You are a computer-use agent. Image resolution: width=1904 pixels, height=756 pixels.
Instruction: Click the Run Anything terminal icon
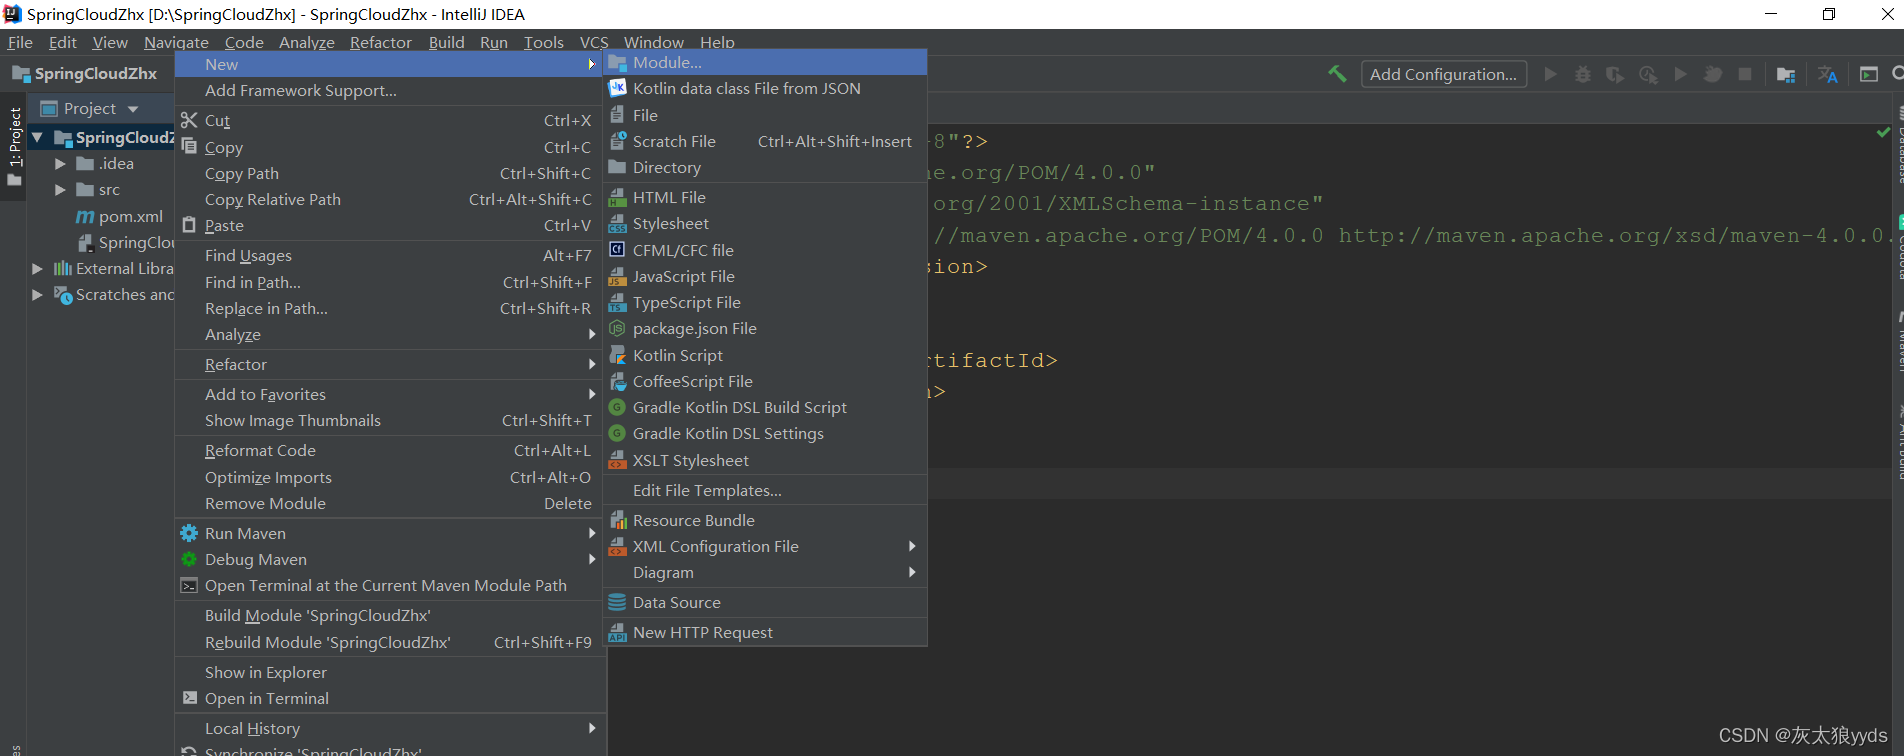click(x=1869, y=74)
